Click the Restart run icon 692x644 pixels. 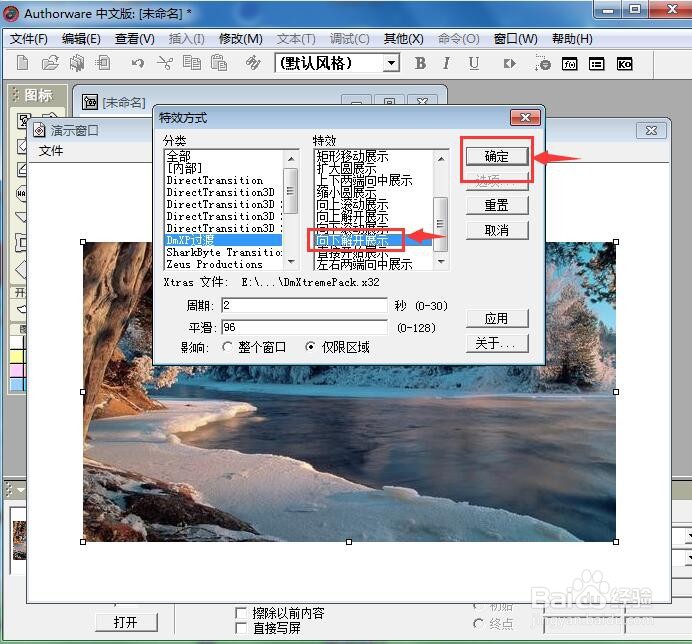click(x=509, y=64)
